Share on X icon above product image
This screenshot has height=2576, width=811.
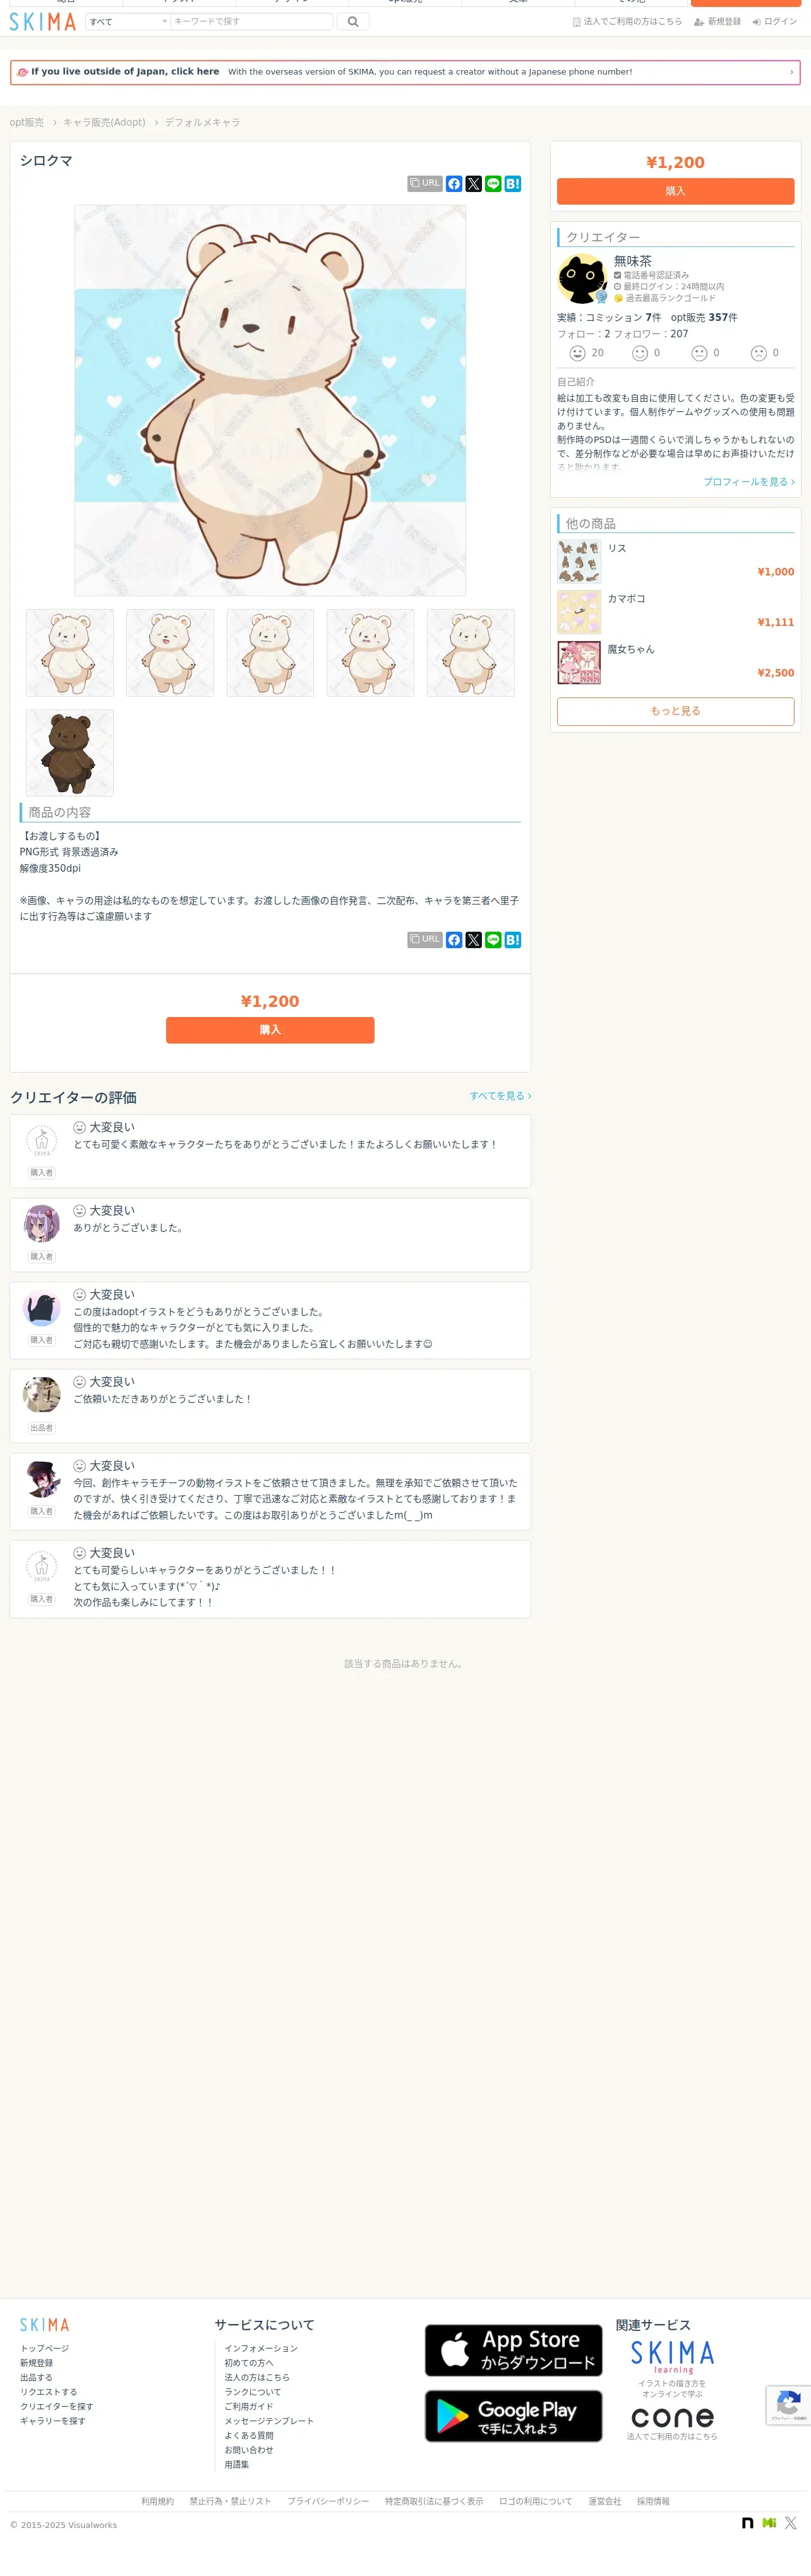click(474, 184)
